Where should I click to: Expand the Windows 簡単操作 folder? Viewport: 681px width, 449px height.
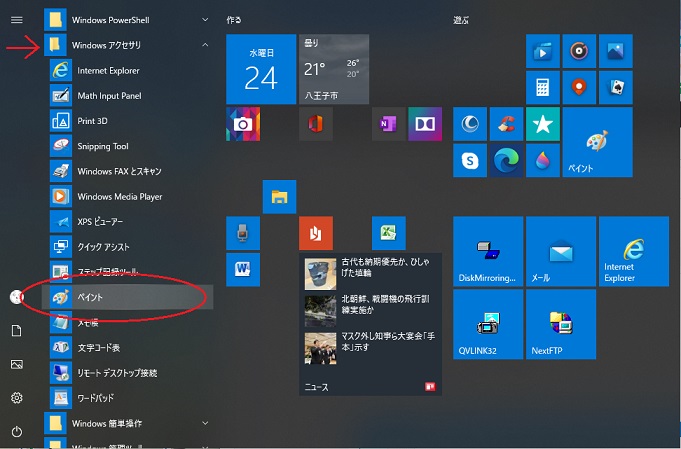point(128,423)
